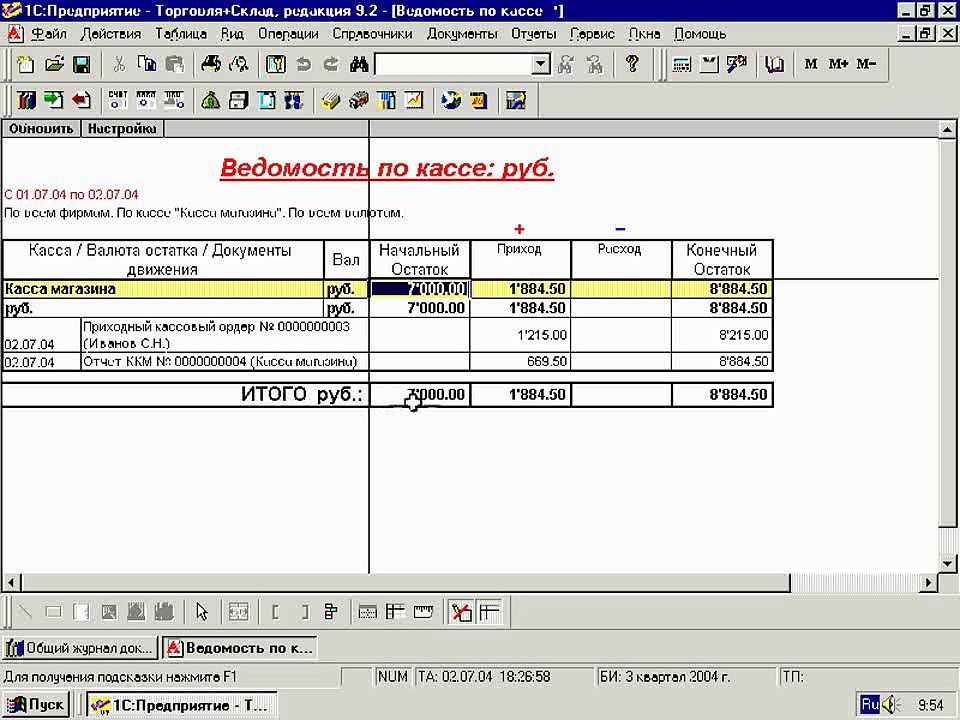
Task: Click the Пуск Start button
Action: [x=36, y=705]
